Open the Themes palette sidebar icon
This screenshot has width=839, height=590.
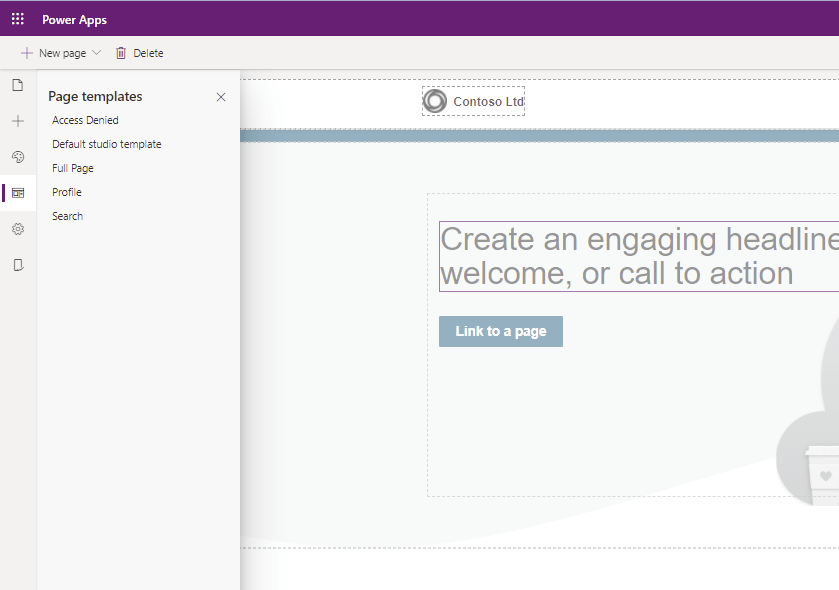tap(18, 157)
